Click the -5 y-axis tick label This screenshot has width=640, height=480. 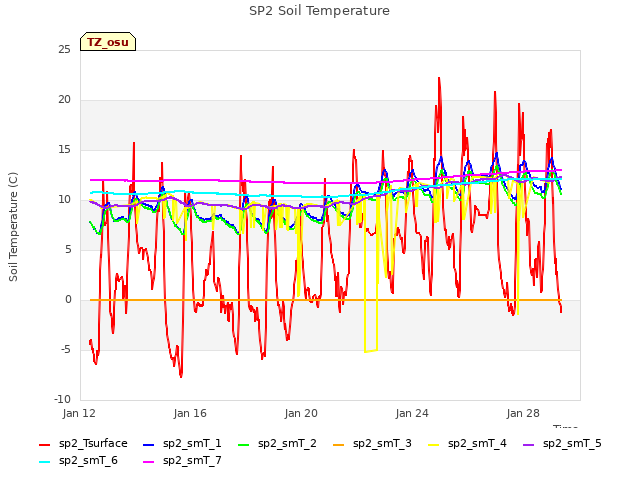coord(66,350)
